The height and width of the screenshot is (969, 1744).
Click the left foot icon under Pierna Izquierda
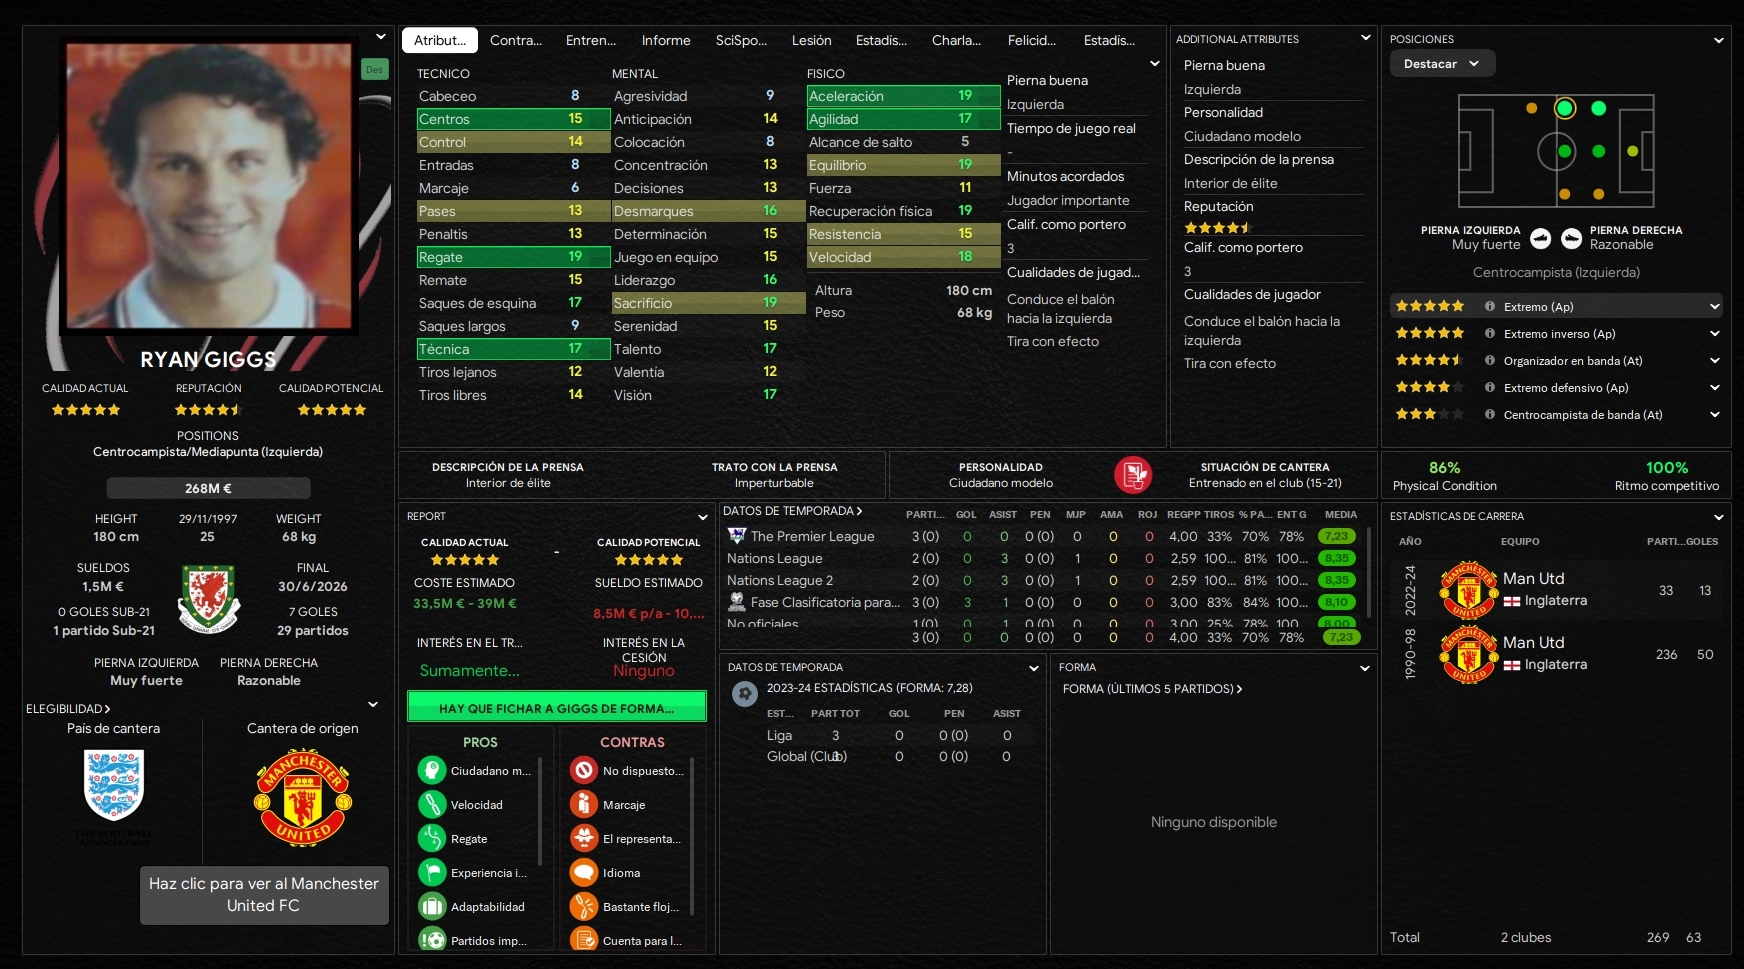click(1541, 238)
